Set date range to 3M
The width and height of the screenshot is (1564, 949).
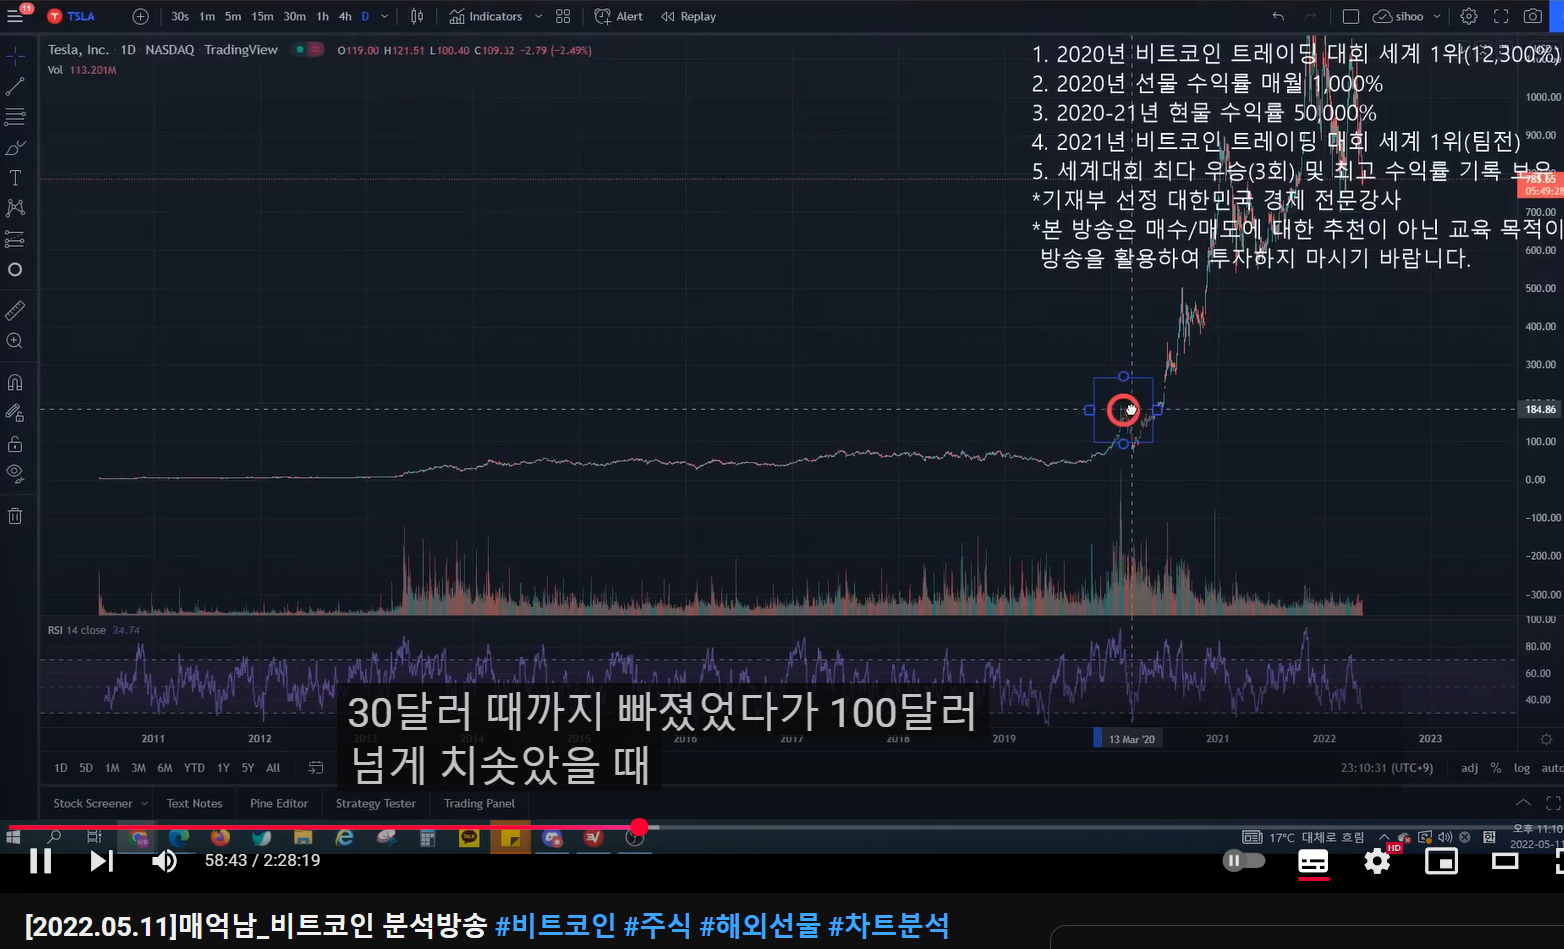(x=138, y=768)
